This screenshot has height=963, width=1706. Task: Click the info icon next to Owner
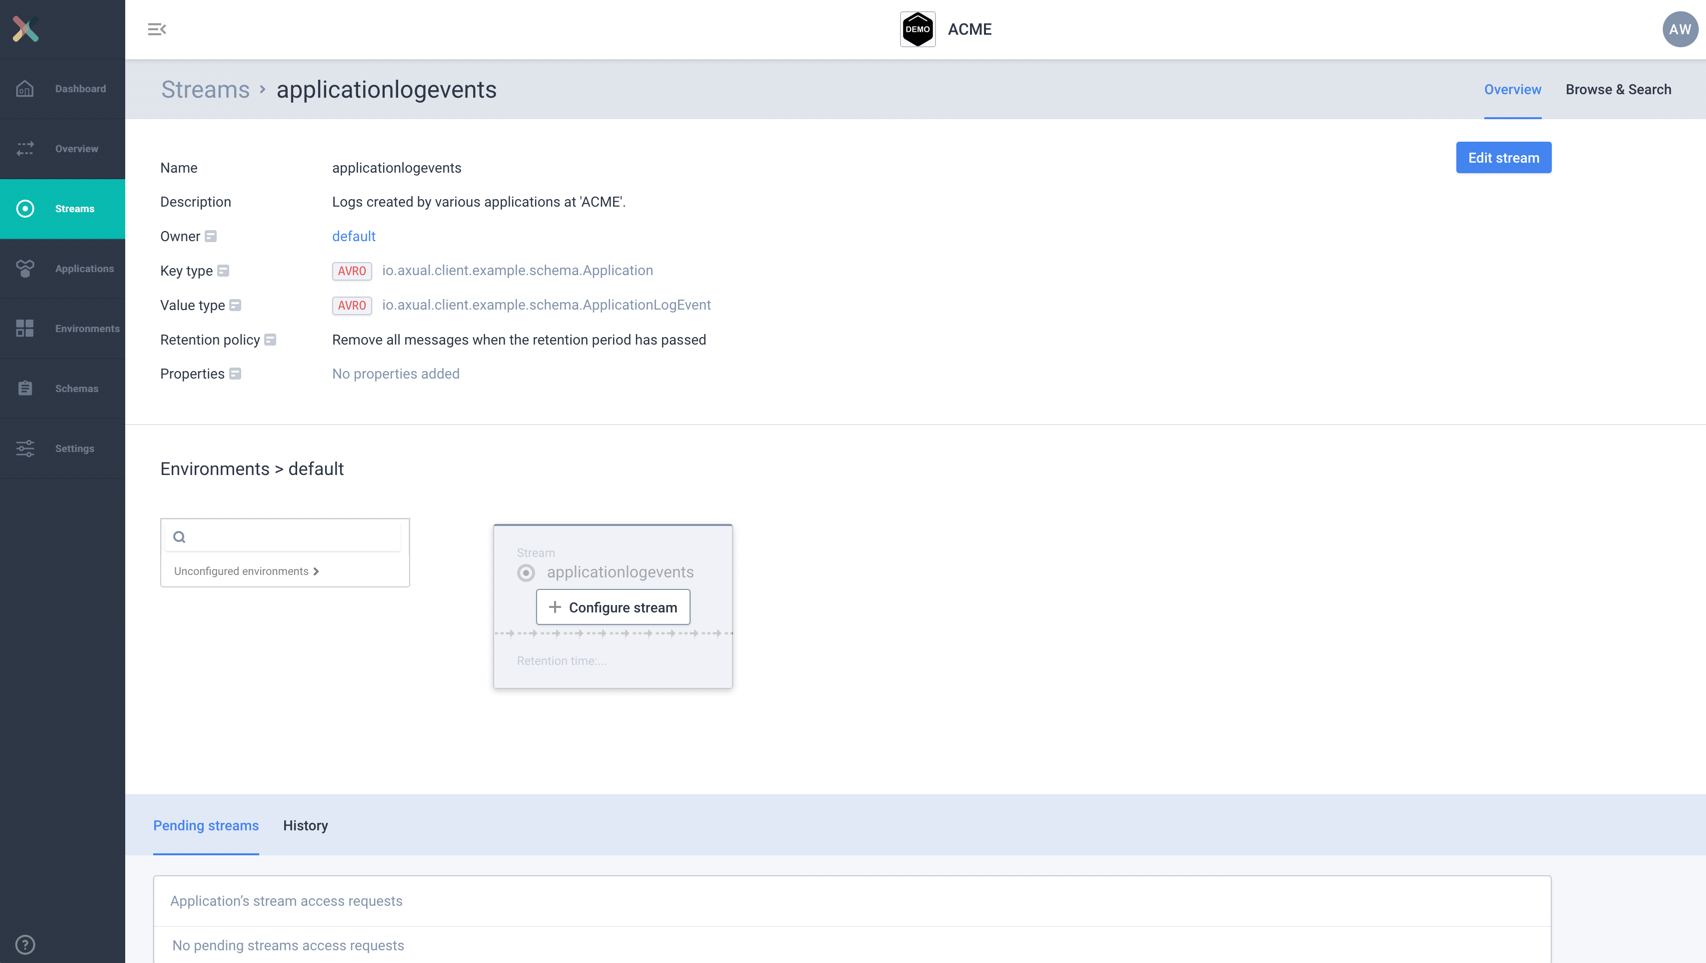pyautogui.click(x=211, y=236)
